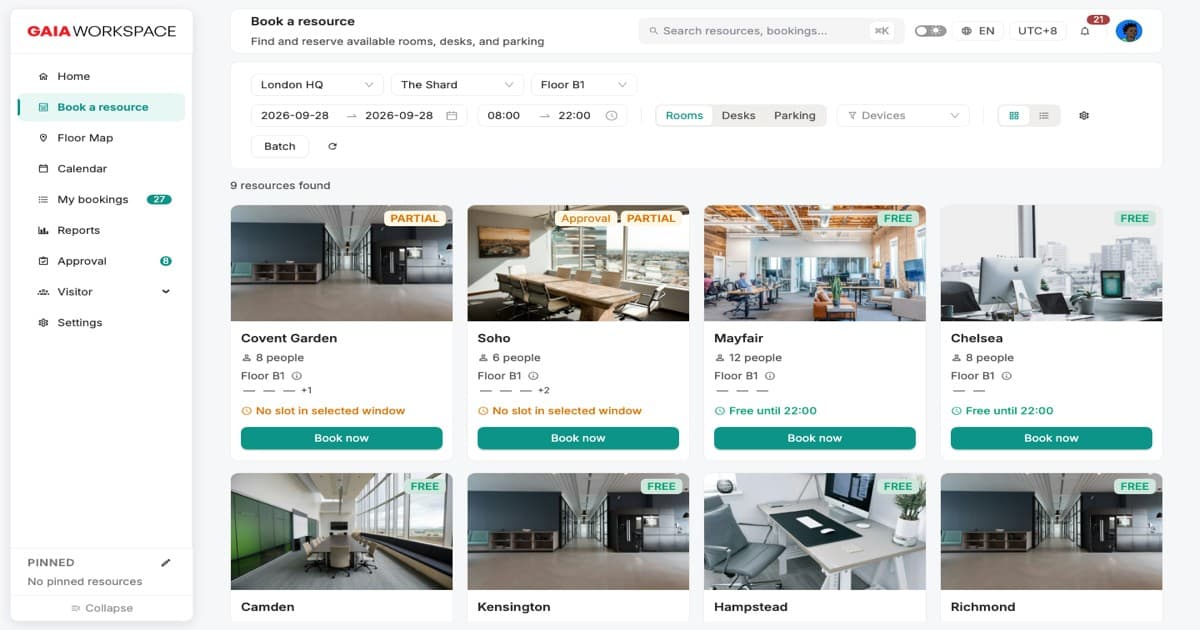Open the Camden room photo

[x=342, y=531]
